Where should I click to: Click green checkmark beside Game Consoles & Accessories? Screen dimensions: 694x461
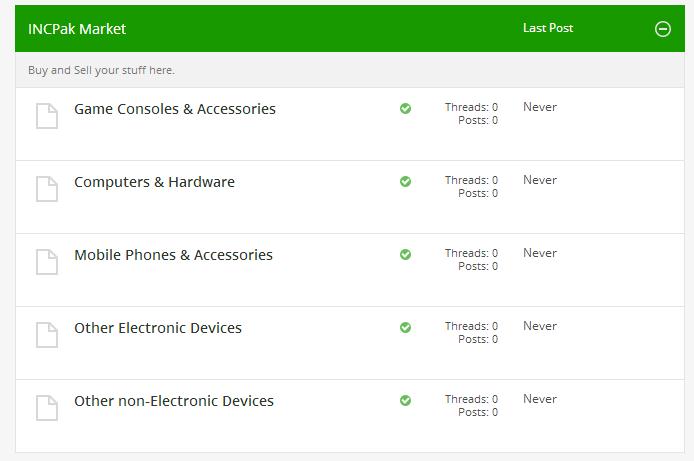point(405,108)
